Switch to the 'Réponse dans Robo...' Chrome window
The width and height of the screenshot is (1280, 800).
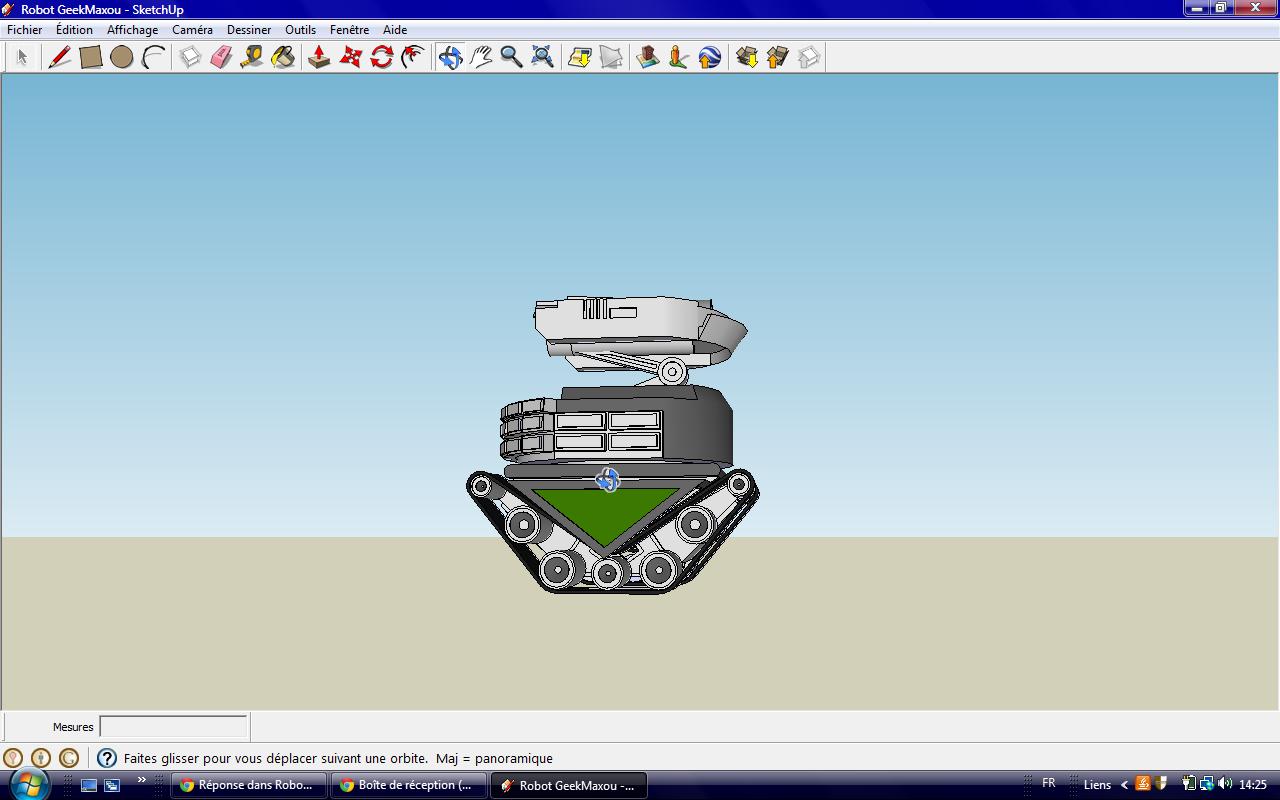(x=249, y=785)
